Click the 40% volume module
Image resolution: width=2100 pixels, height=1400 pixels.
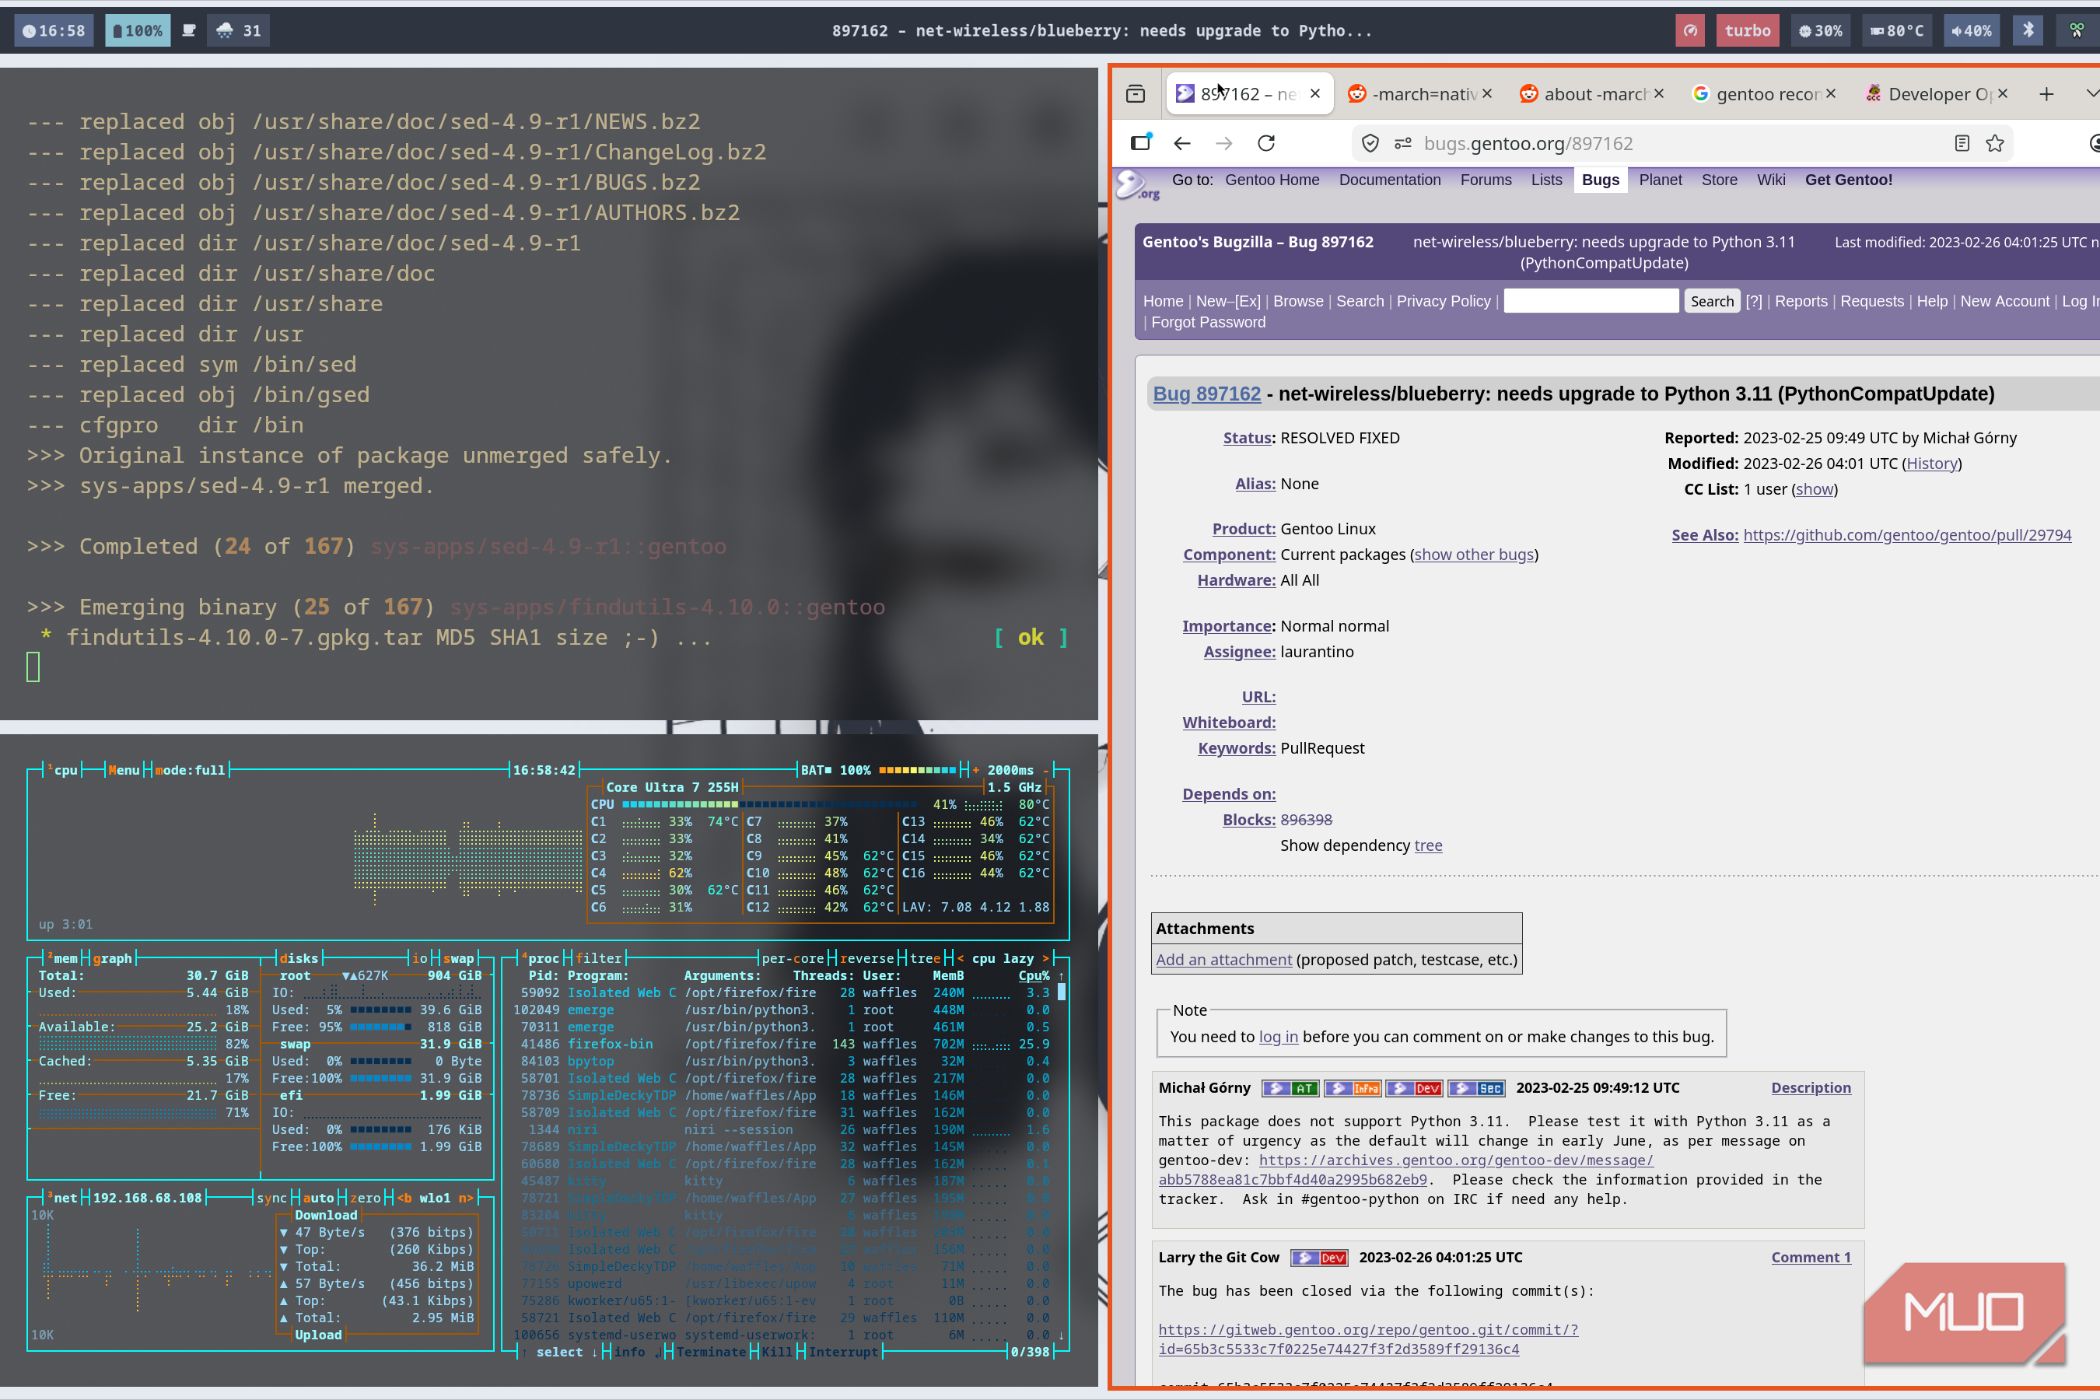[x=1971, y=31]
